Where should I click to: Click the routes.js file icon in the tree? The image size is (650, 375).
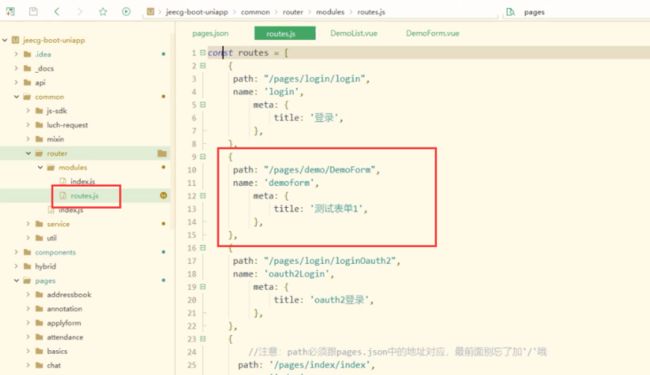(x=63, y=195)
